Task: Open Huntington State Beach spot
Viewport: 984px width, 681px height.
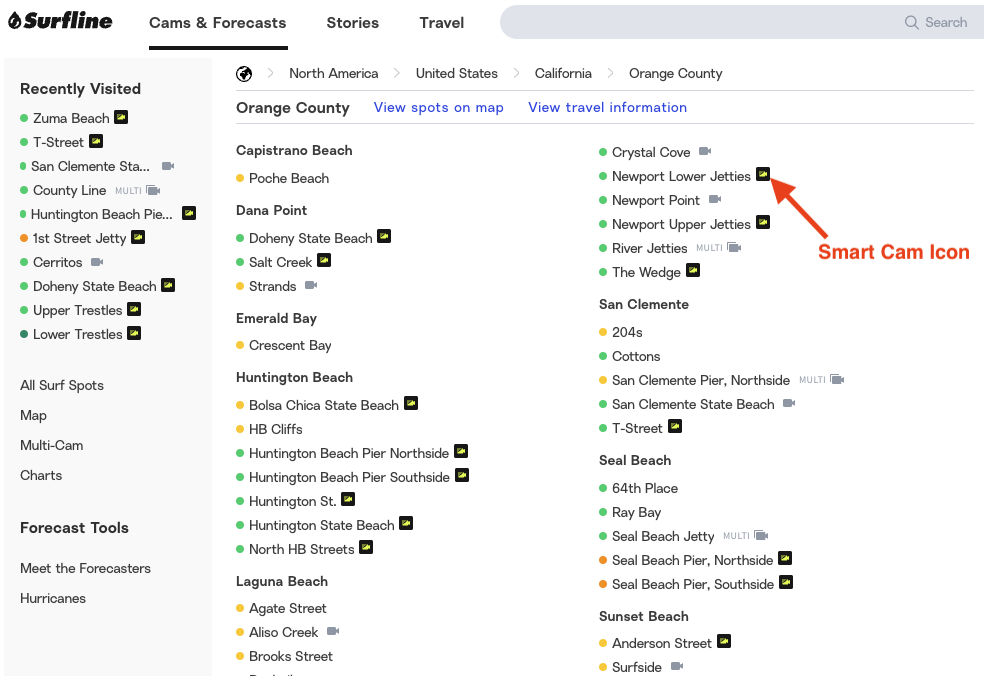Action: tap(321, 525)
